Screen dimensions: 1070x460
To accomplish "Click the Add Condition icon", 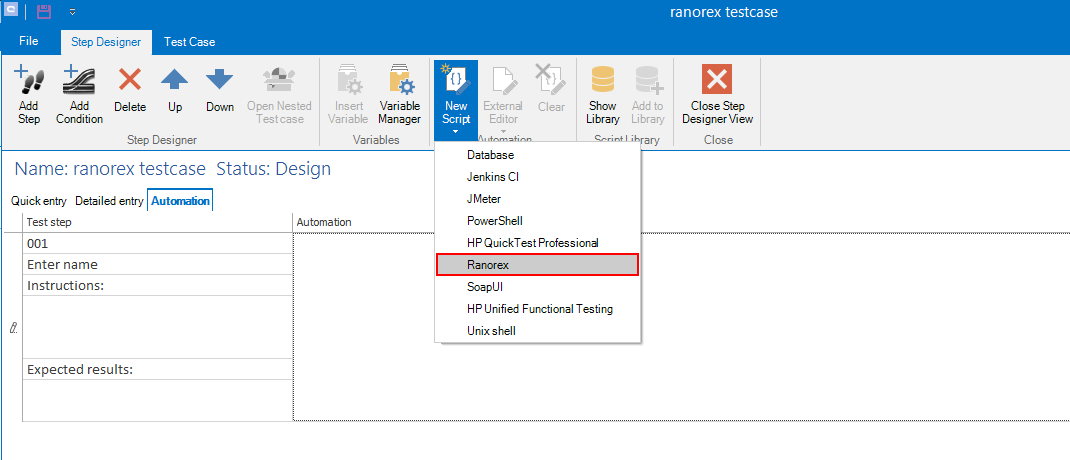I will click(79, 82).
